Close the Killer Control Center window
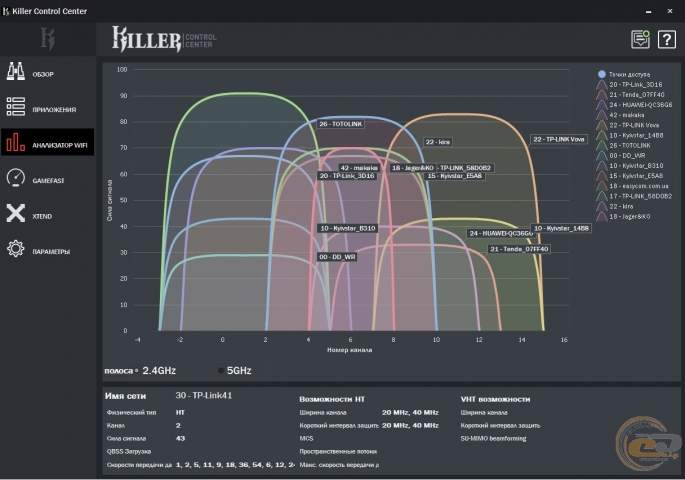 point(670,11)
